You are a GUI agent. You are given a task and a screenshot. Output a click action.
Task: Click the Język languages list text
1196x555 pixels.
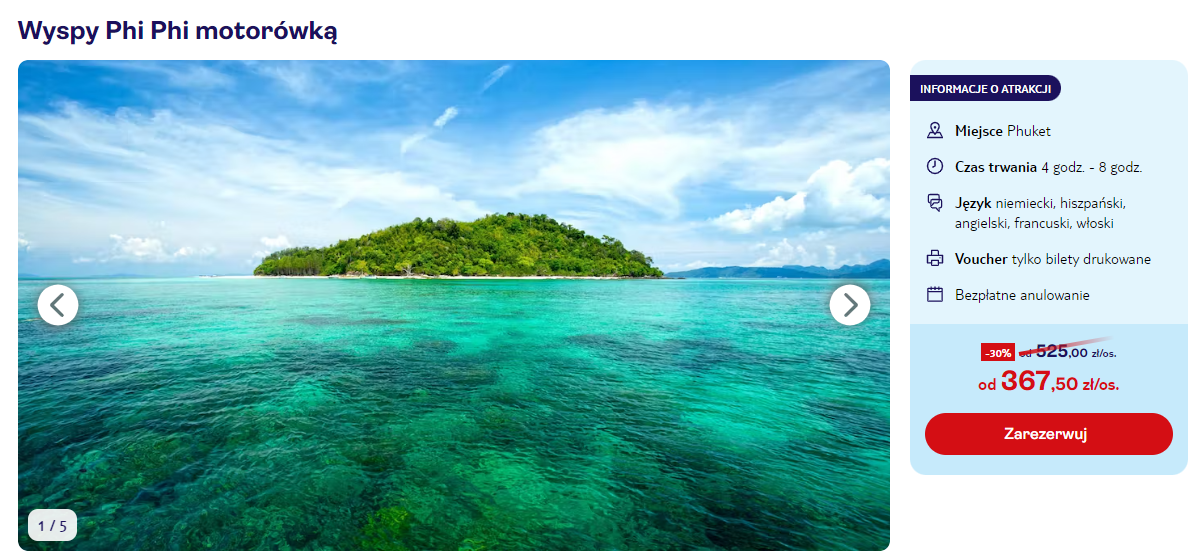coord(1040,213)
